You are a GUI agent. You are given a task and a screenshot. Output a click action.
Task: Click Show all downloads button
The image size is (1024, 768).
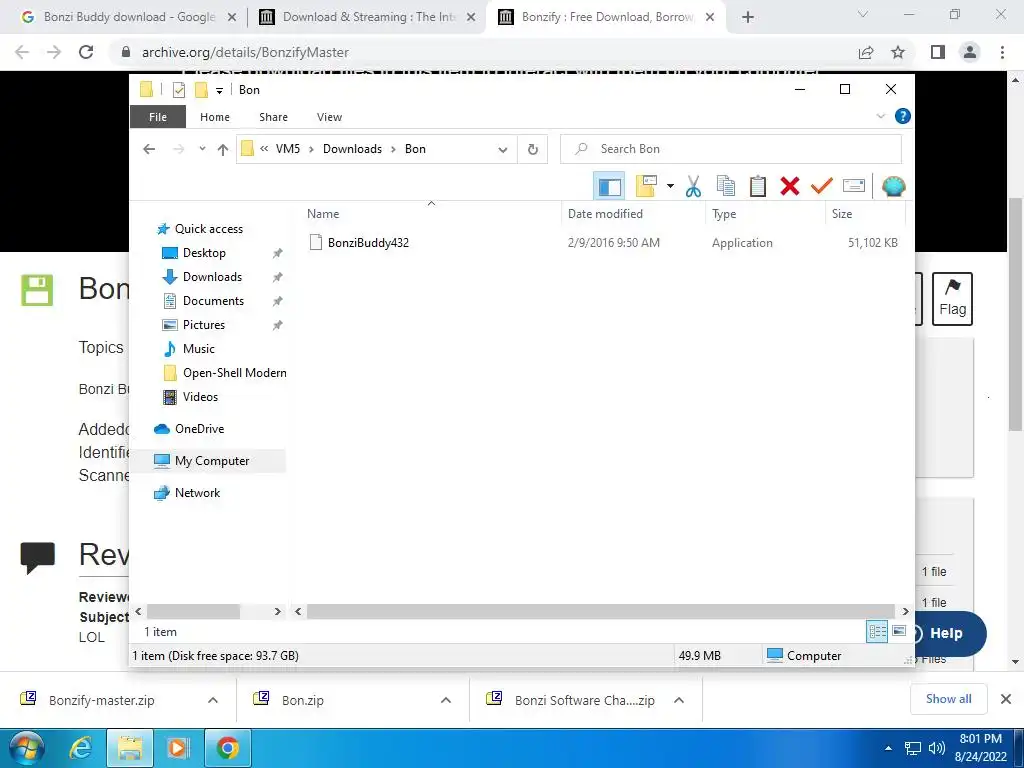pyautogui.click(x=948, y=699)
